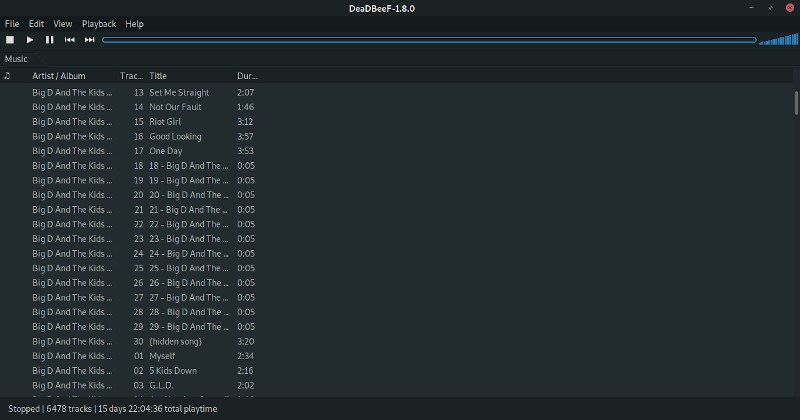Select the track titled '22 - Big D And The ...'
The image size is (800, 420).
pyautogui.click(x=189, y=224)
